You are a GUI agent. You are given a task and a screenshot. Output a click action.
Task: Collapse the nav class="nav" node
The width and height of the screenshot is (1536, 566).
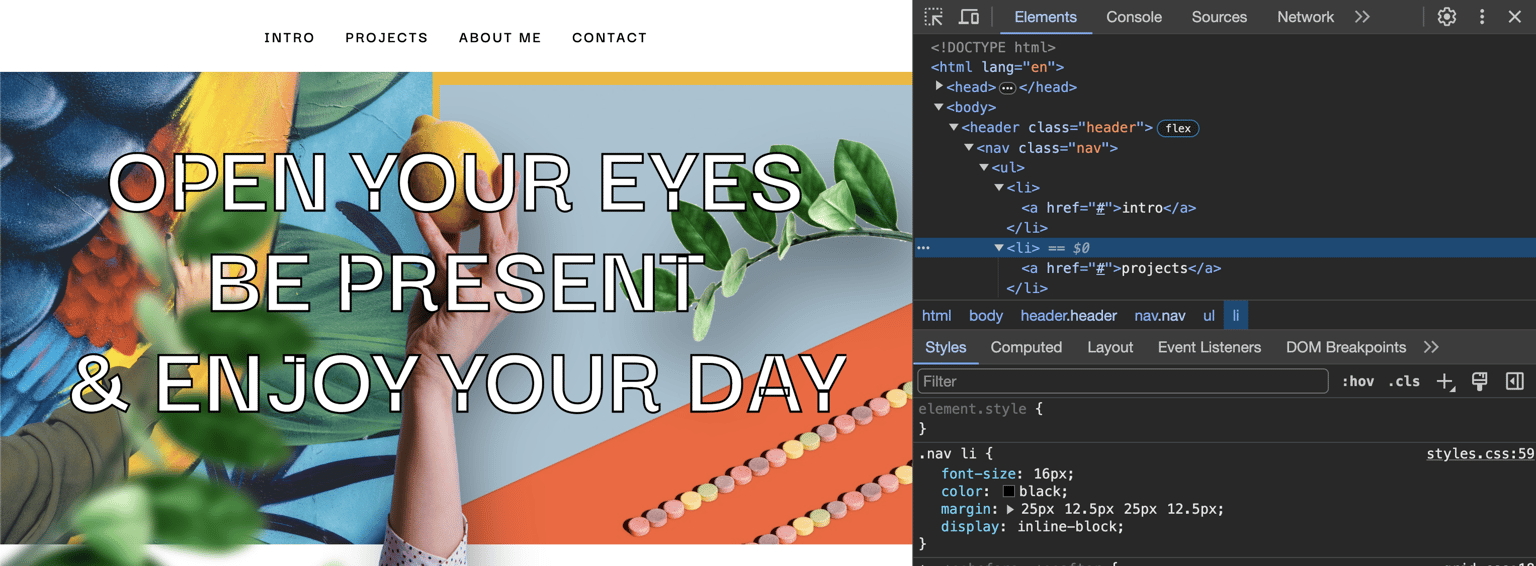[969, 147]
